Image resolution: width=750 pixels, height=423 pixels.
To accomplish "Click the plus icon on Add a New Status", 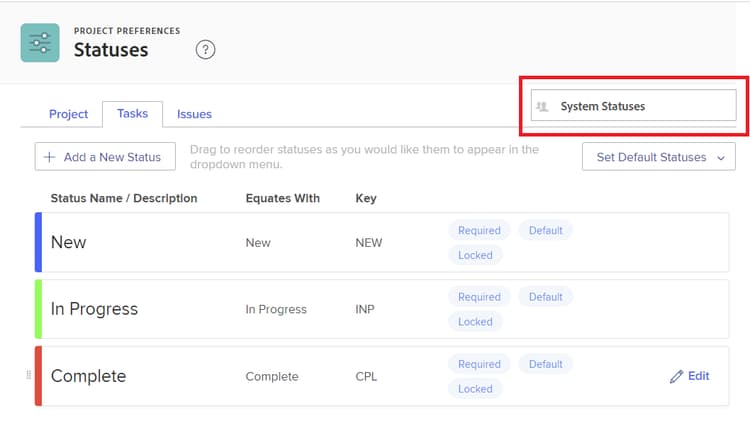I will point(50,157).
